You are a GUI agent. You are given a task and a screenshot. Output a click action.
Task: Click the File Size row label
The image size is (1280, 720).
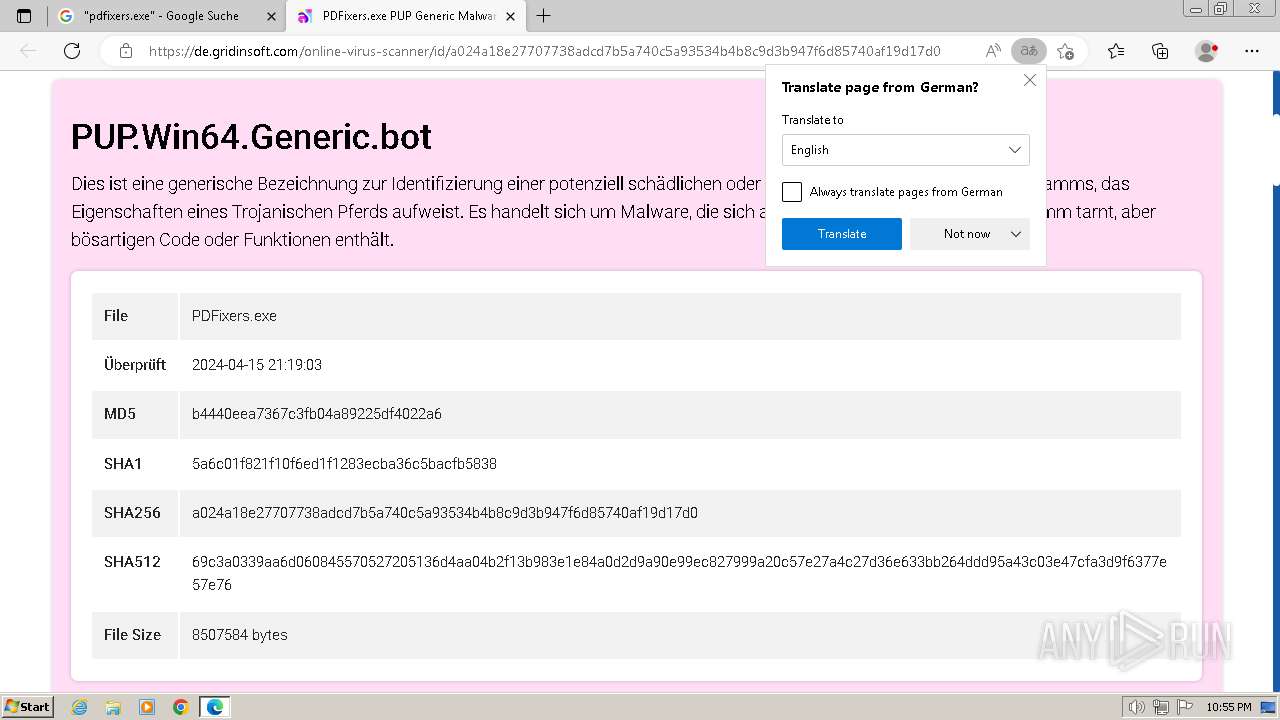coord(132,635)
